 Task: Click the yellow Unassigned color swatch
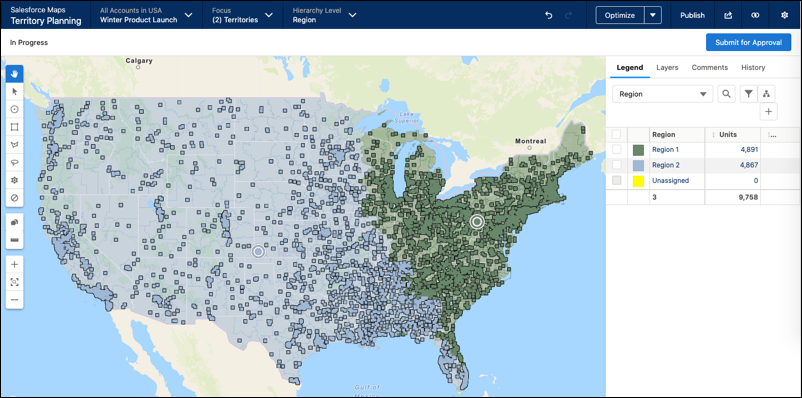[638, 181]
